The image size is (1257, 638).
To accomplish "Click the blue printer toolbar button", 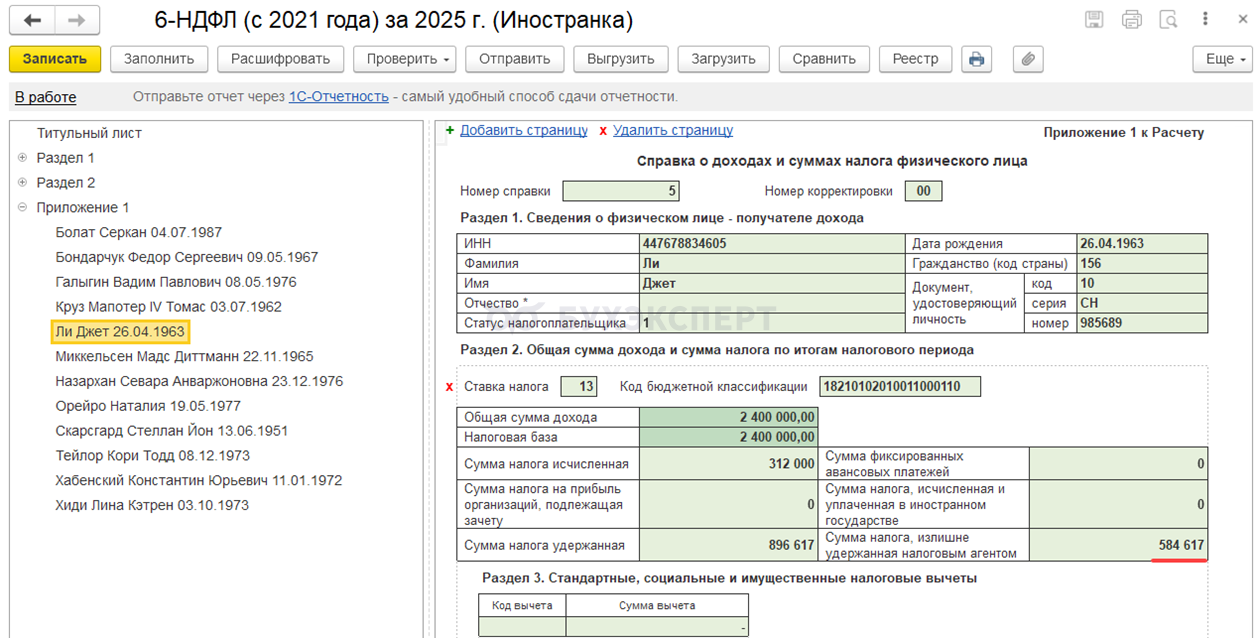I will click(976, 59).
